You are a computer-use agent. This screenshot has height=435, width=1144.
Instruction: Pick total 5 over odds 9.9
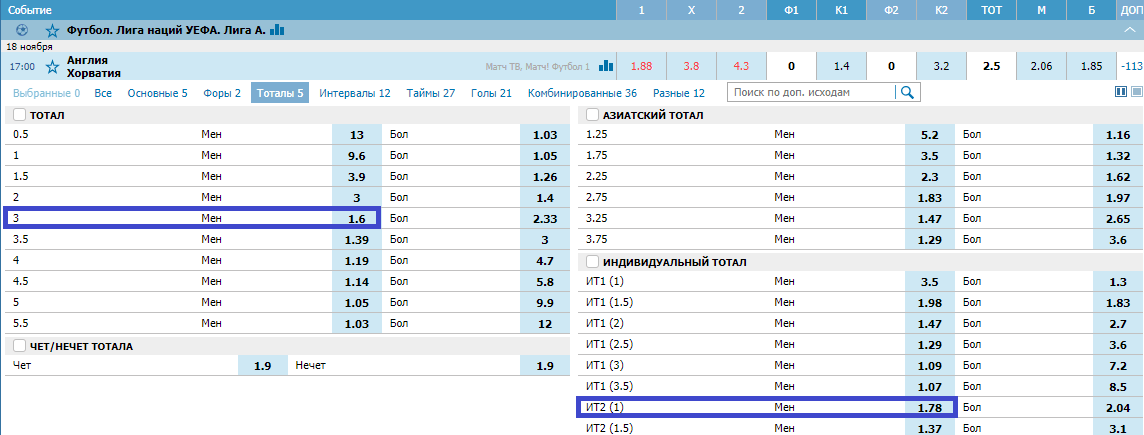pos(545,300)
